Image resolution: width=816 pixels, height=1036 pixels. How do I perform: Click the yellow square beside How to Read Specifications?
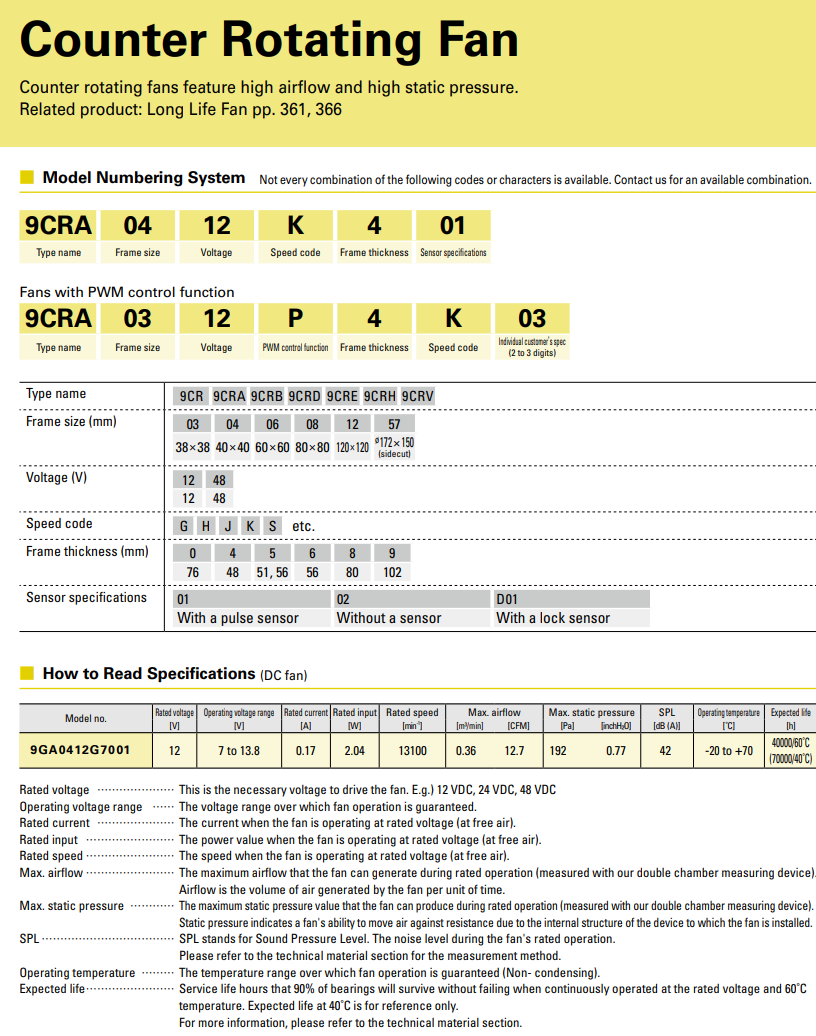pos(27,674)
